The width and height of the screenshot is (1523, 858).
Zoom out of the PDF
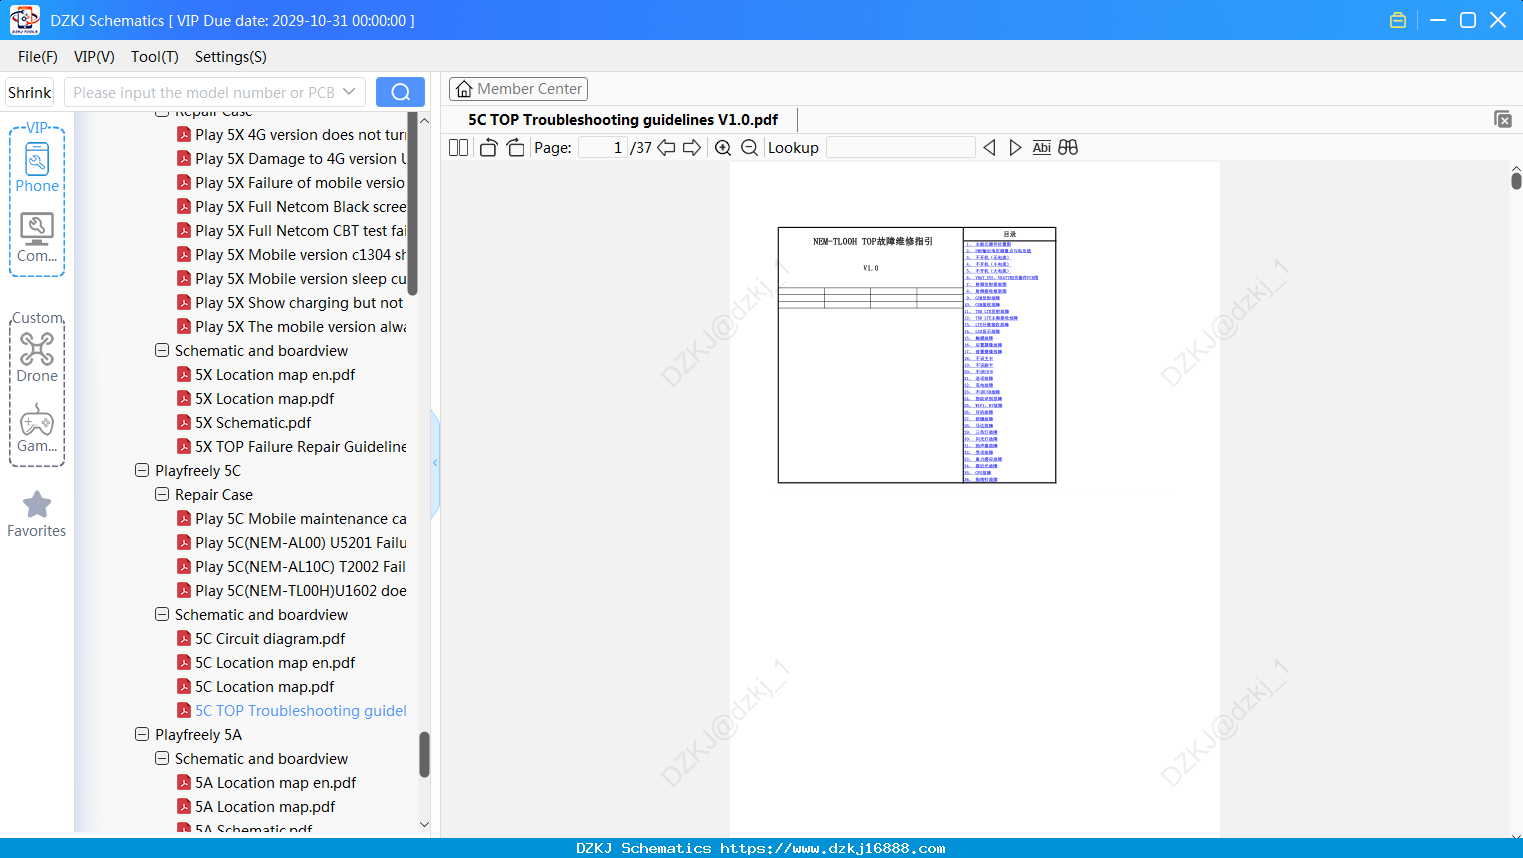click(749, 147)
